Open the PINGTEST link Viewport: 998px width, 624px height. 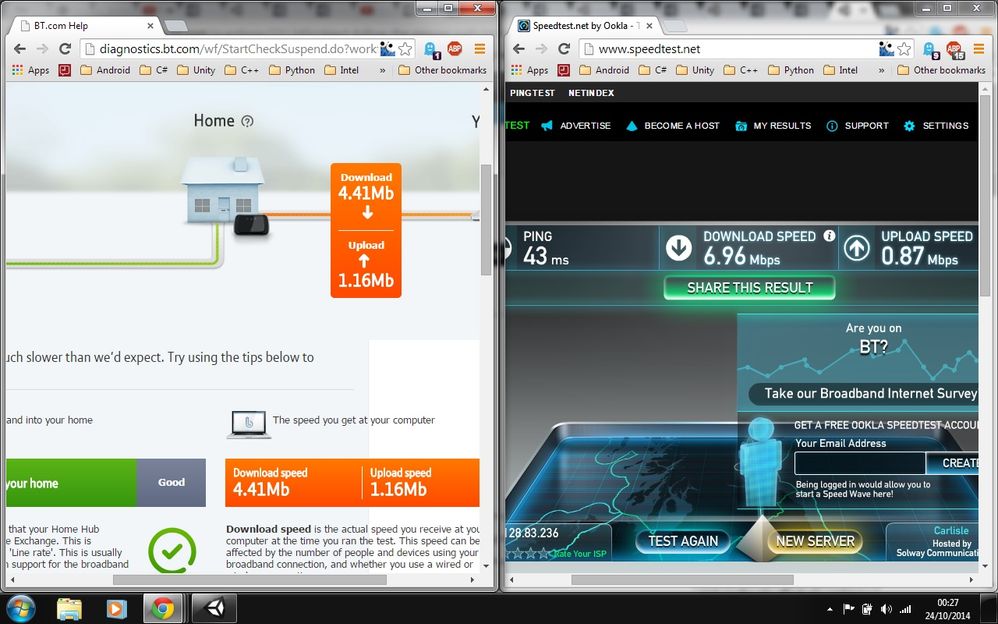[x=532, y=93]
